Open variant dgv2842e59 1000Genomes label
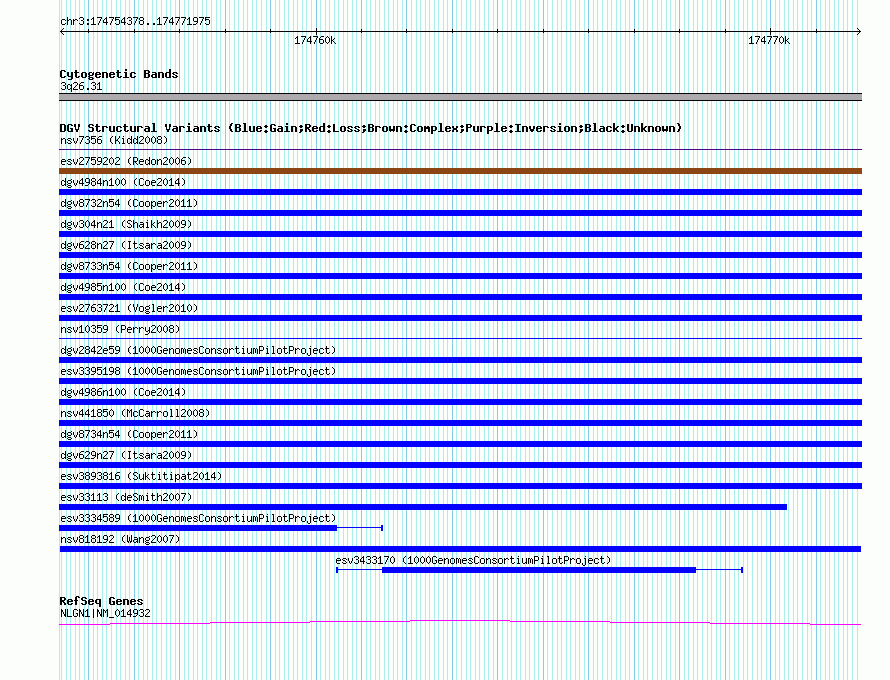The height and width of the screenshot is (680, 890). 198,350
